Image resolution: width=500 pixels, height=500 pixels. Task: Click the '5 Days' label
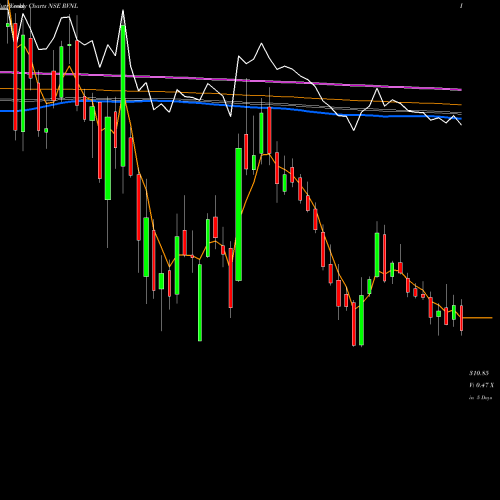(x=484, y=398)
